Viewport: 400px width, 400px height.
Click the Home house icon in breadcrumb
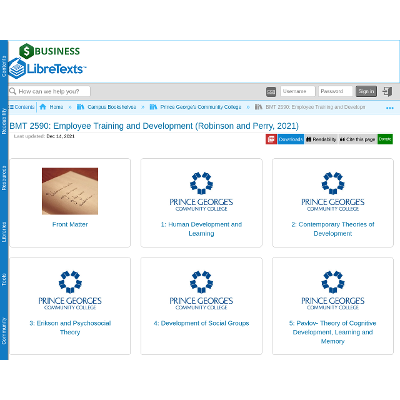tap(43, 107)
